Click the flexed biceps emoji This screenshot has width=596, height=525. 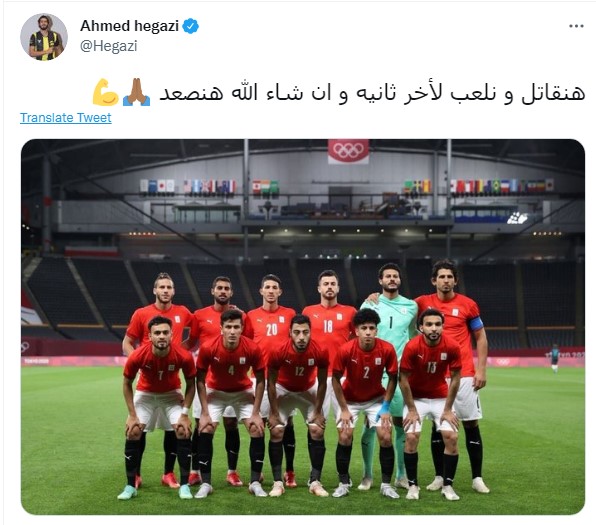pyautogui.click(x=106, y=92)
